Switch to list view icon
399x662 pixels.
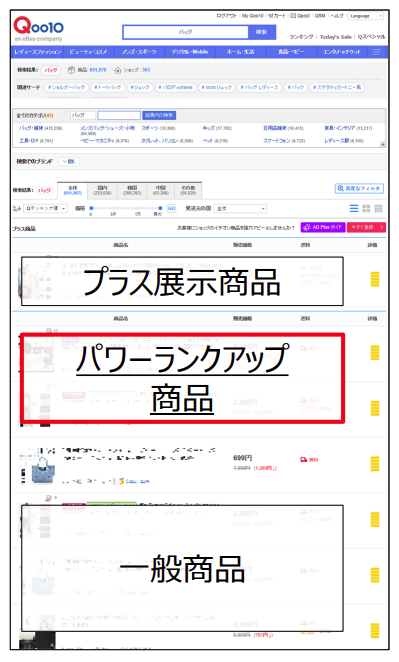click(354, 209)
